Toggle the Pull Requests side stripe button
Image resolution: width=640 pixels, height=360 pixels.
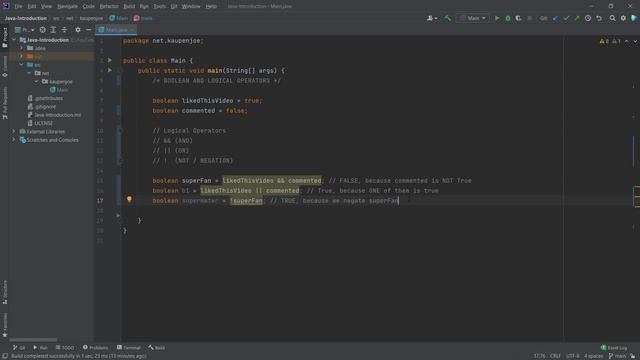point(5,103)
